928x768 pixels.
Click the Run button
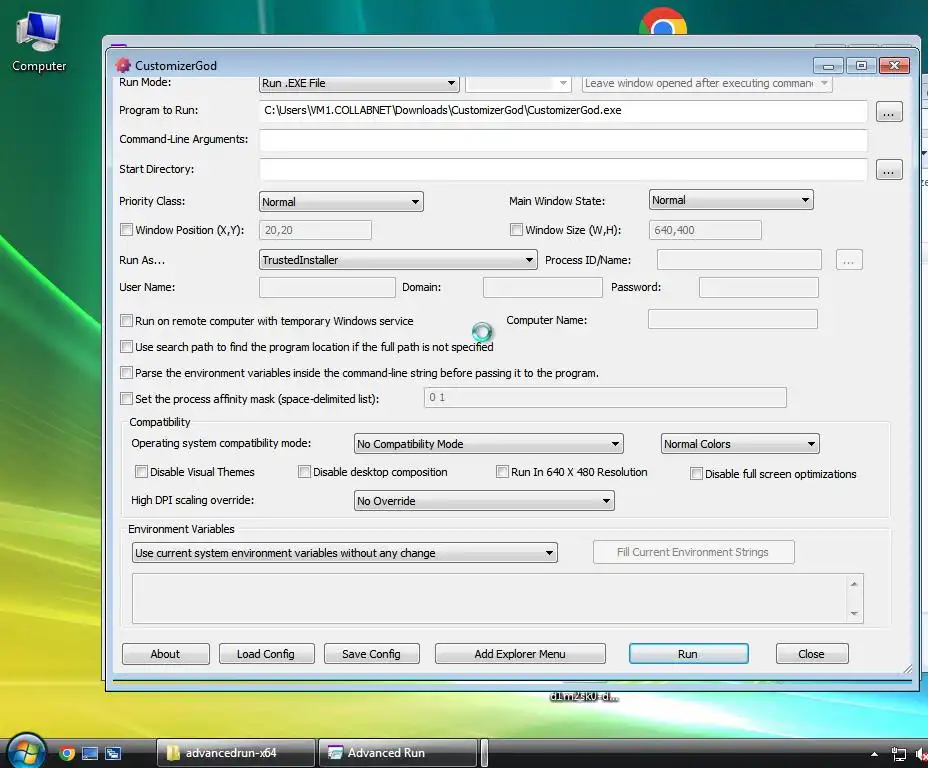[x=688, y=654]
